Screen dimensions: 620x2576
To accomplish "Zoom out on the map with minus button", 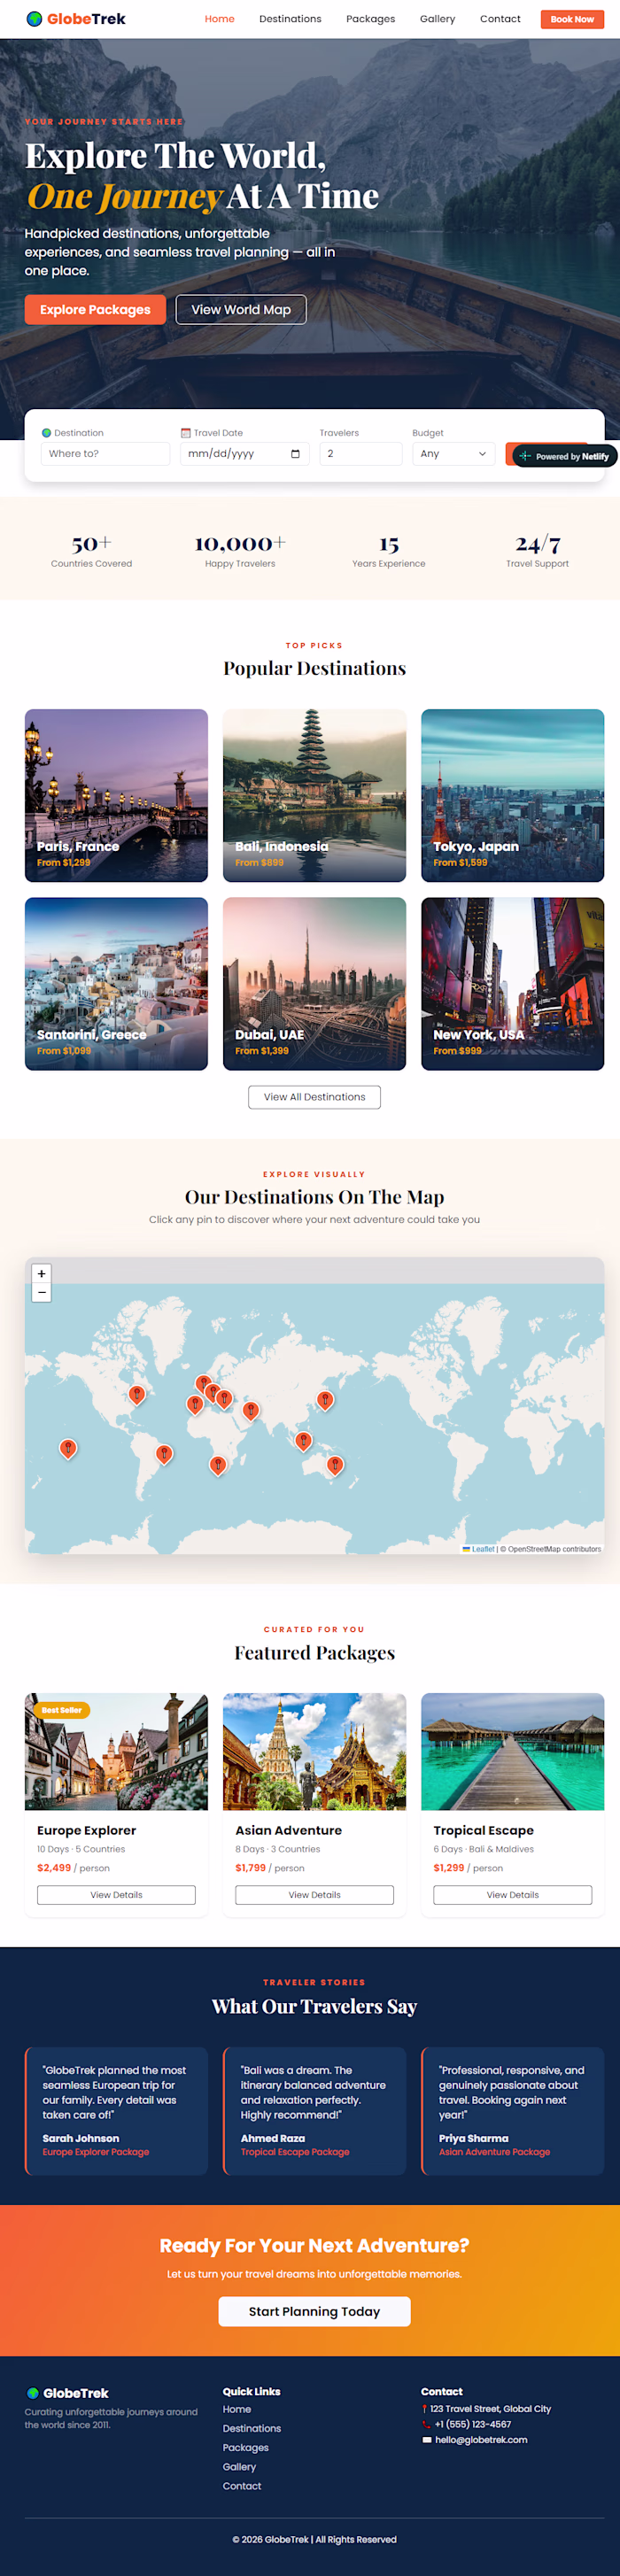I will click(x=41, y=1293).
